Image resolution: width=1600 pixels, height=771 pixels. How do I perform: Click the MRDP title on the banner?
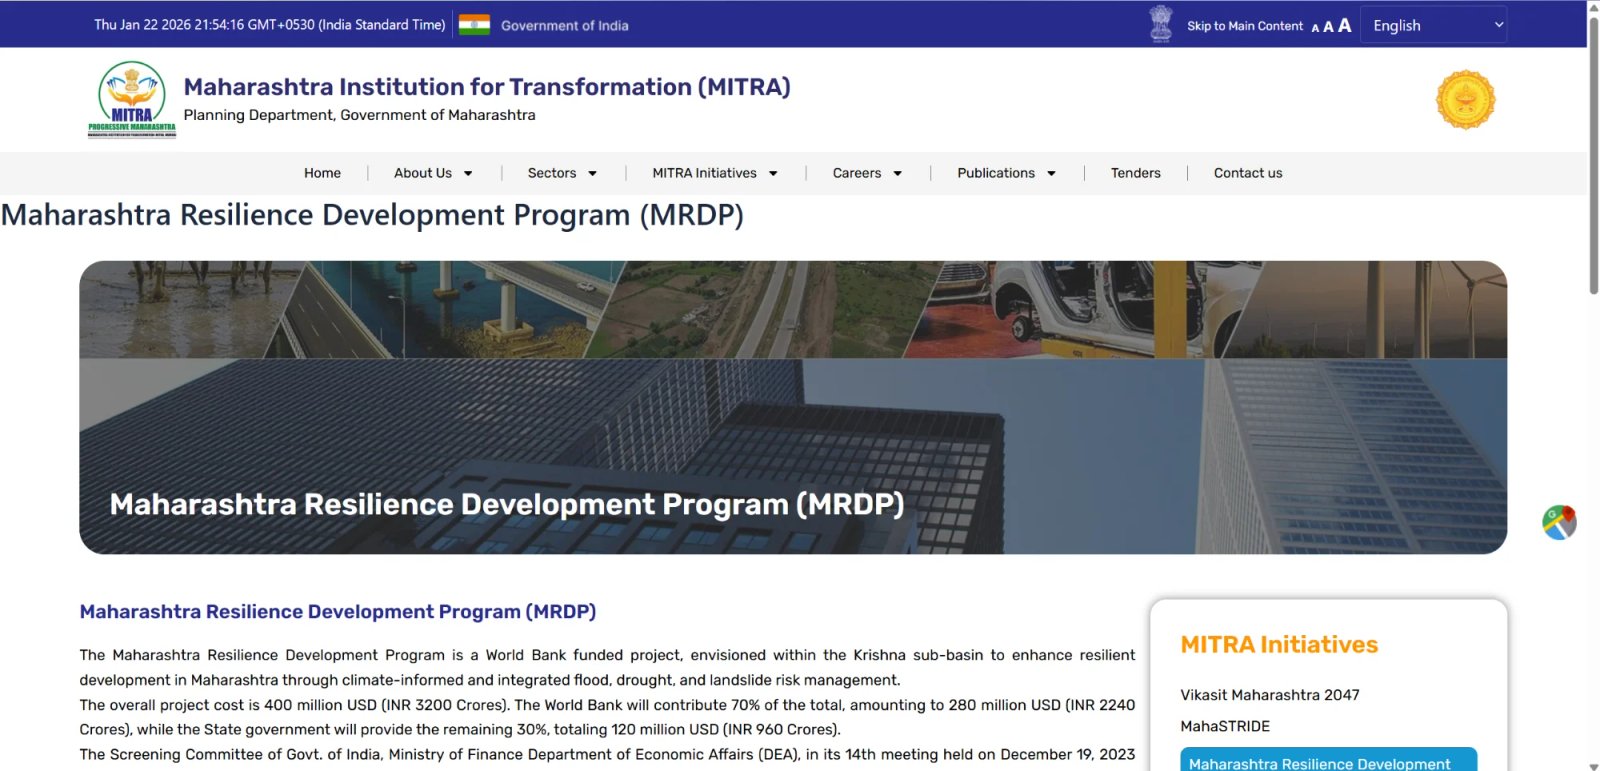point(507,504)
